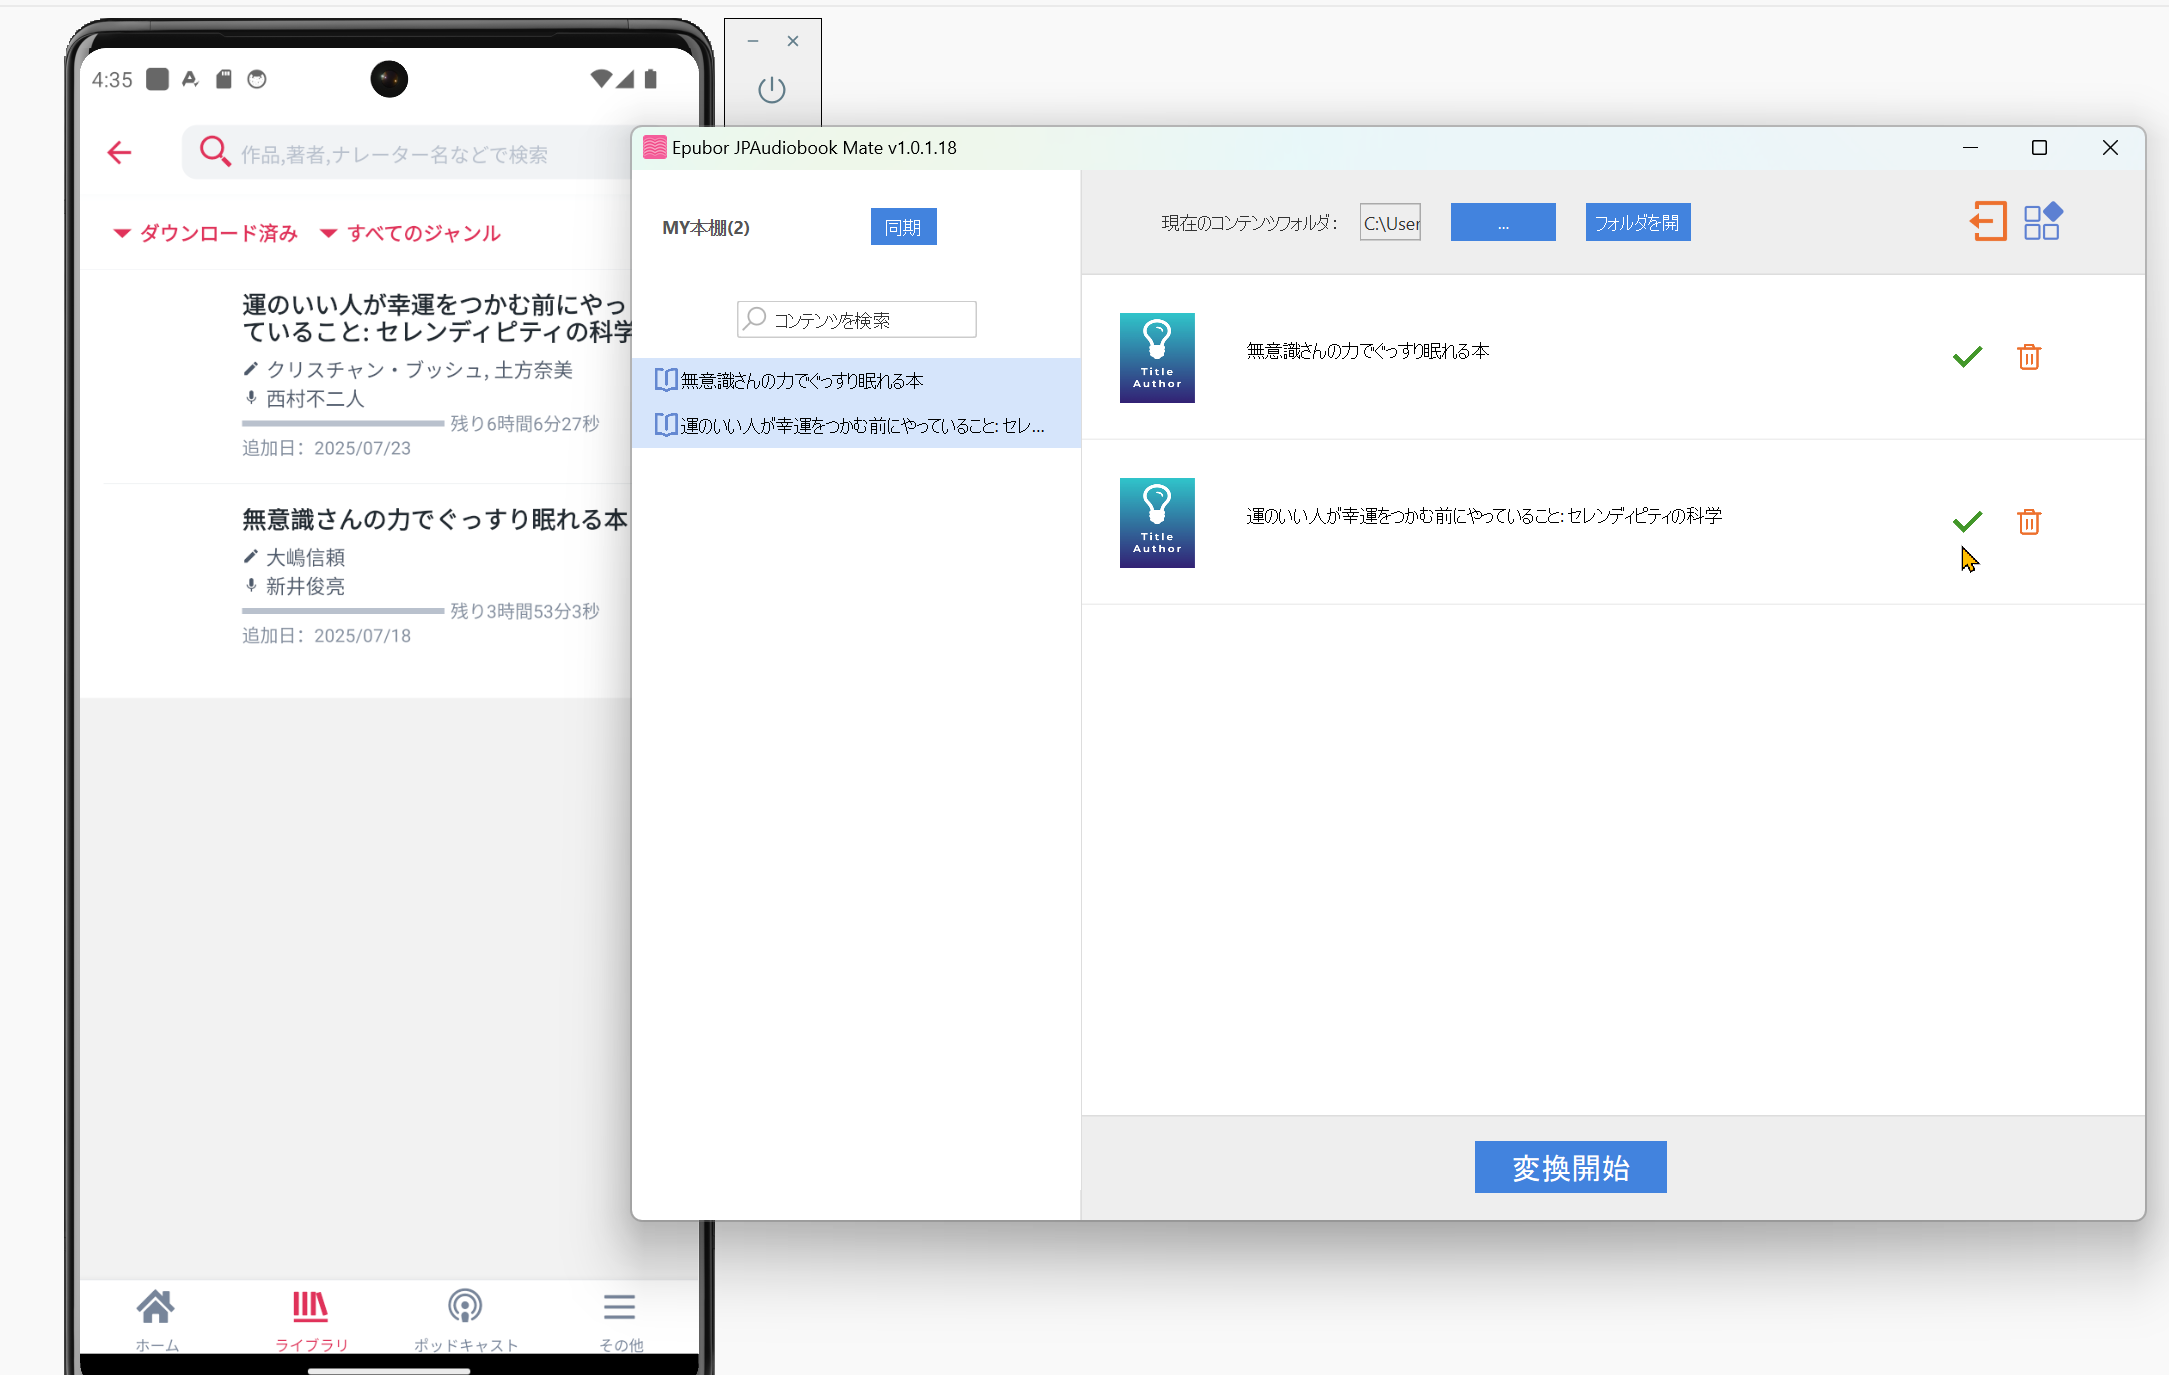Click the orange export/logout icon in Epubor
Viewport: 2169px width, 1375px height.
[x=1988, y=221]
